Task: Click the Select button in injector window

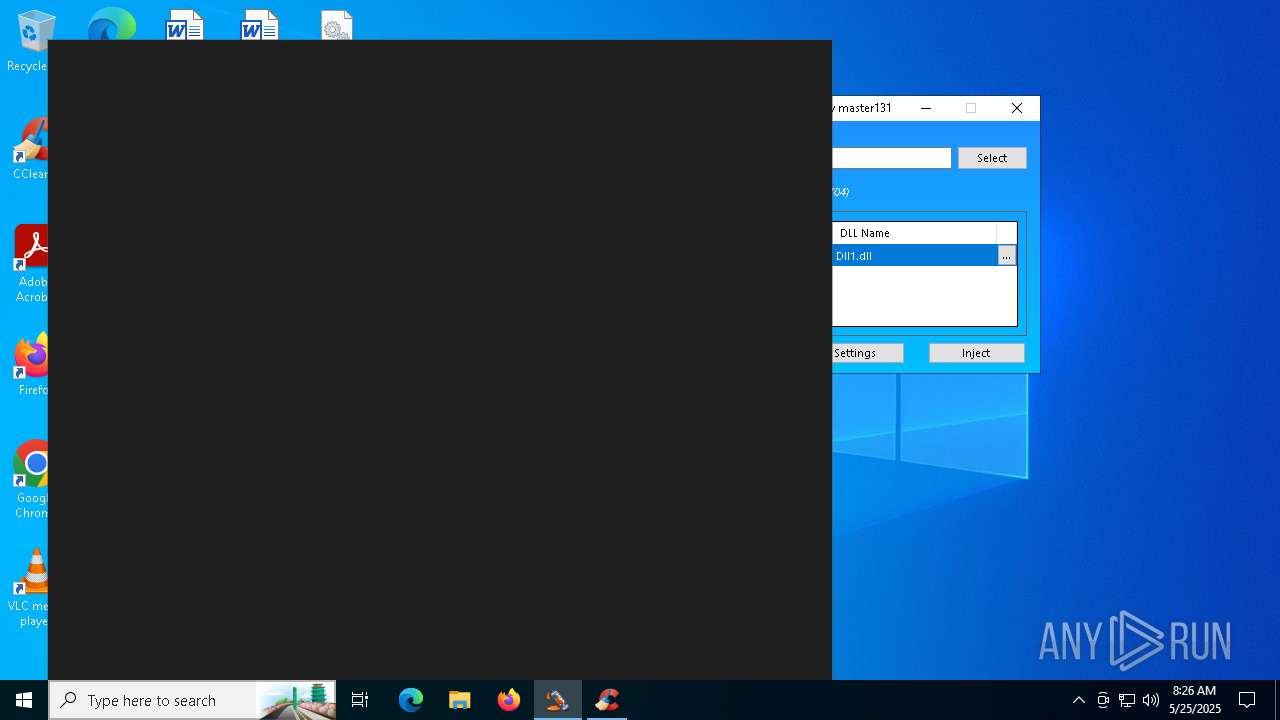Action: coord(992,158)
